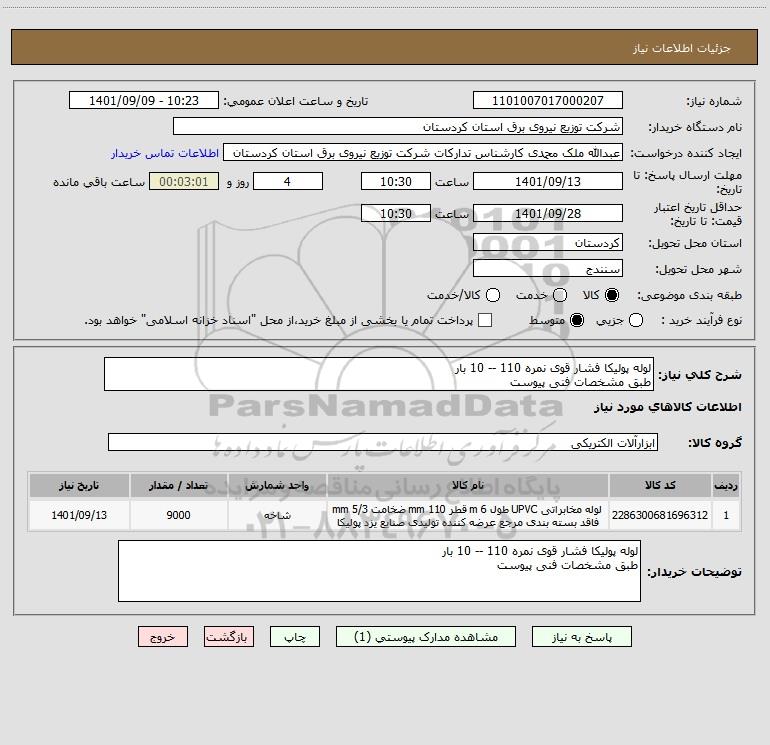Click the table date cell 1401/09/13

coord(79,515)
